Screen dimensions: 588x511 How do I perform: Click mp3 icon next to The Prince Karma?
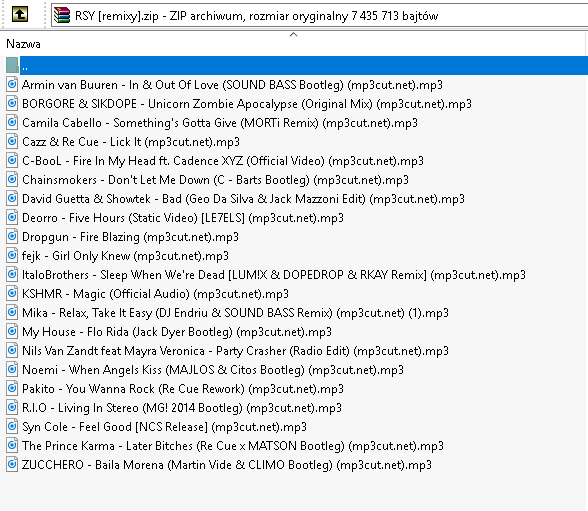(12, 445)
